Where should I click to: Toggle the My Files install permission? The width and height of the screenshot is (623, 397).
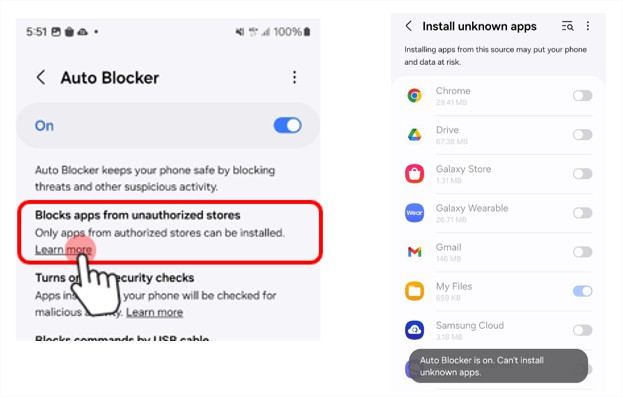point(582,291)
